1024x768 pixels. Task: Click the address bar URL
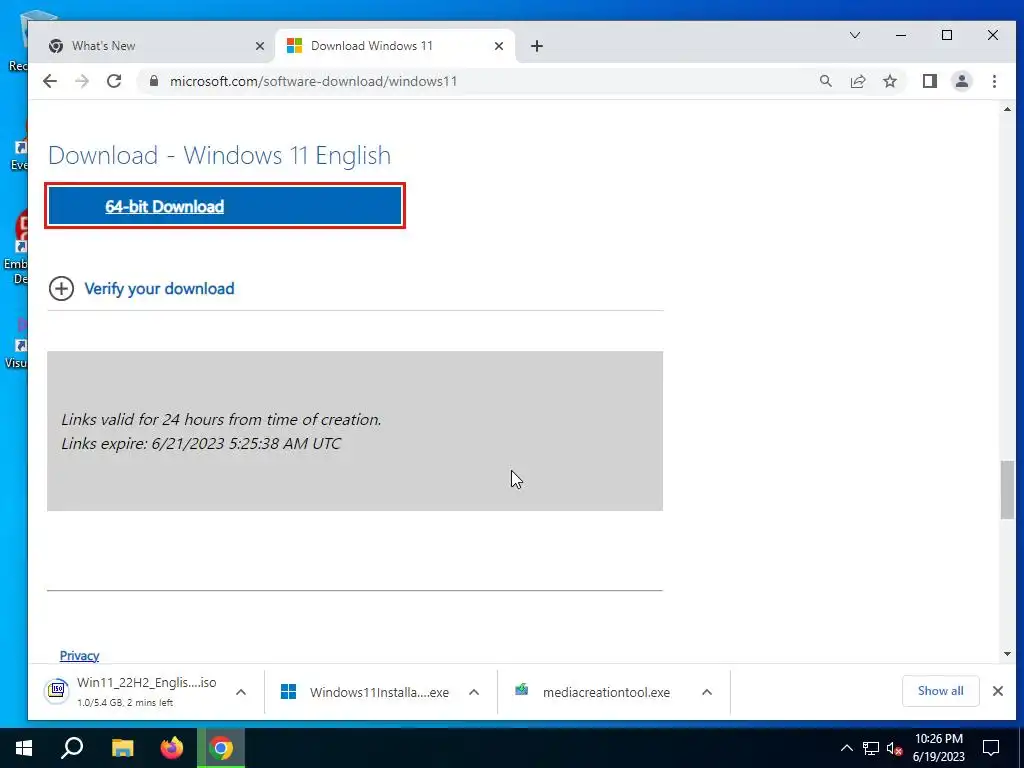(313, 81)
